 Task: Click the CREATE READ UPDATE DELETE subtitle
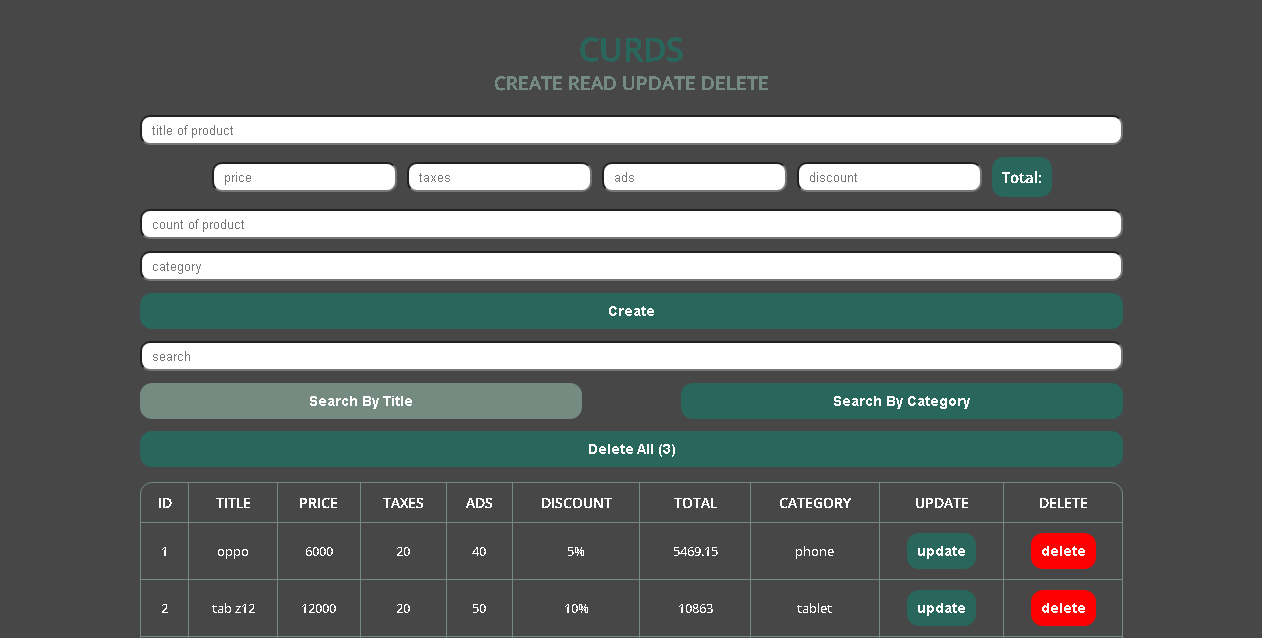coord(631,83)
